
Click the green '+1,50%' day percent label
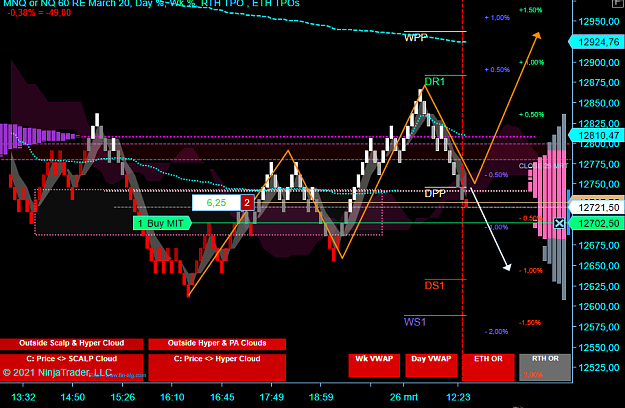pyautogui.click(x=531, y=10)
